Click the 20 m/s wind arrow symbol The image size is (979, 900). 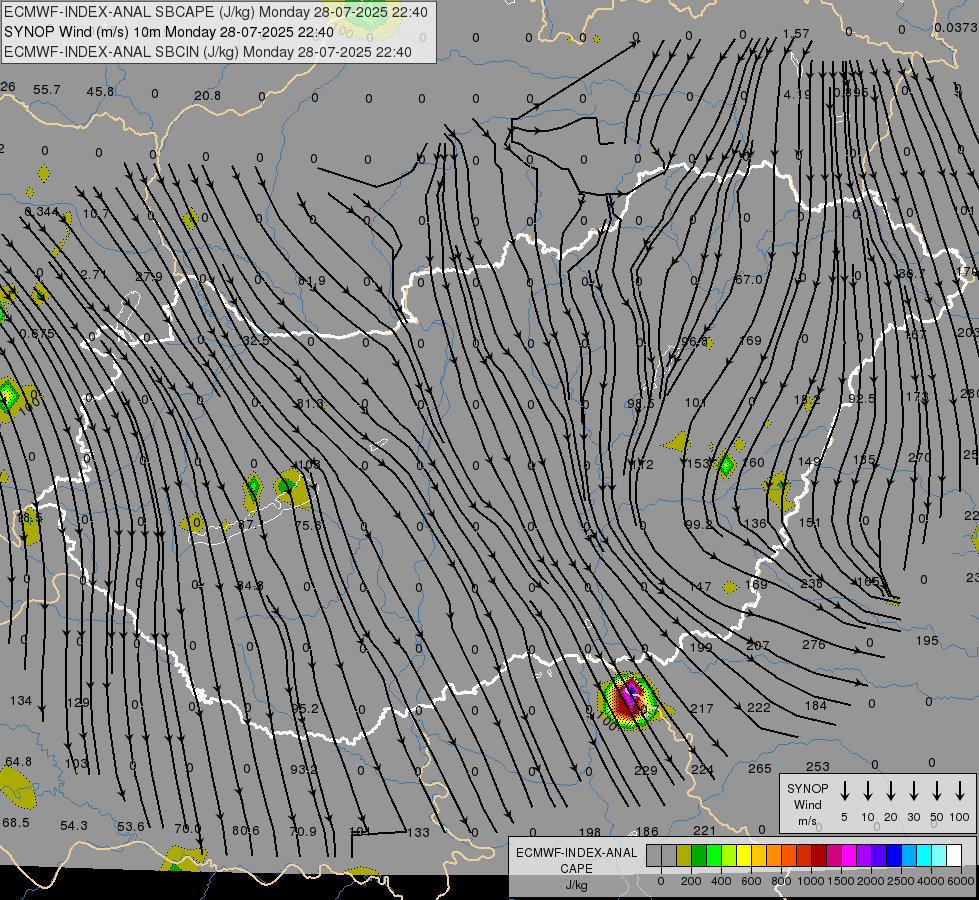891,791
